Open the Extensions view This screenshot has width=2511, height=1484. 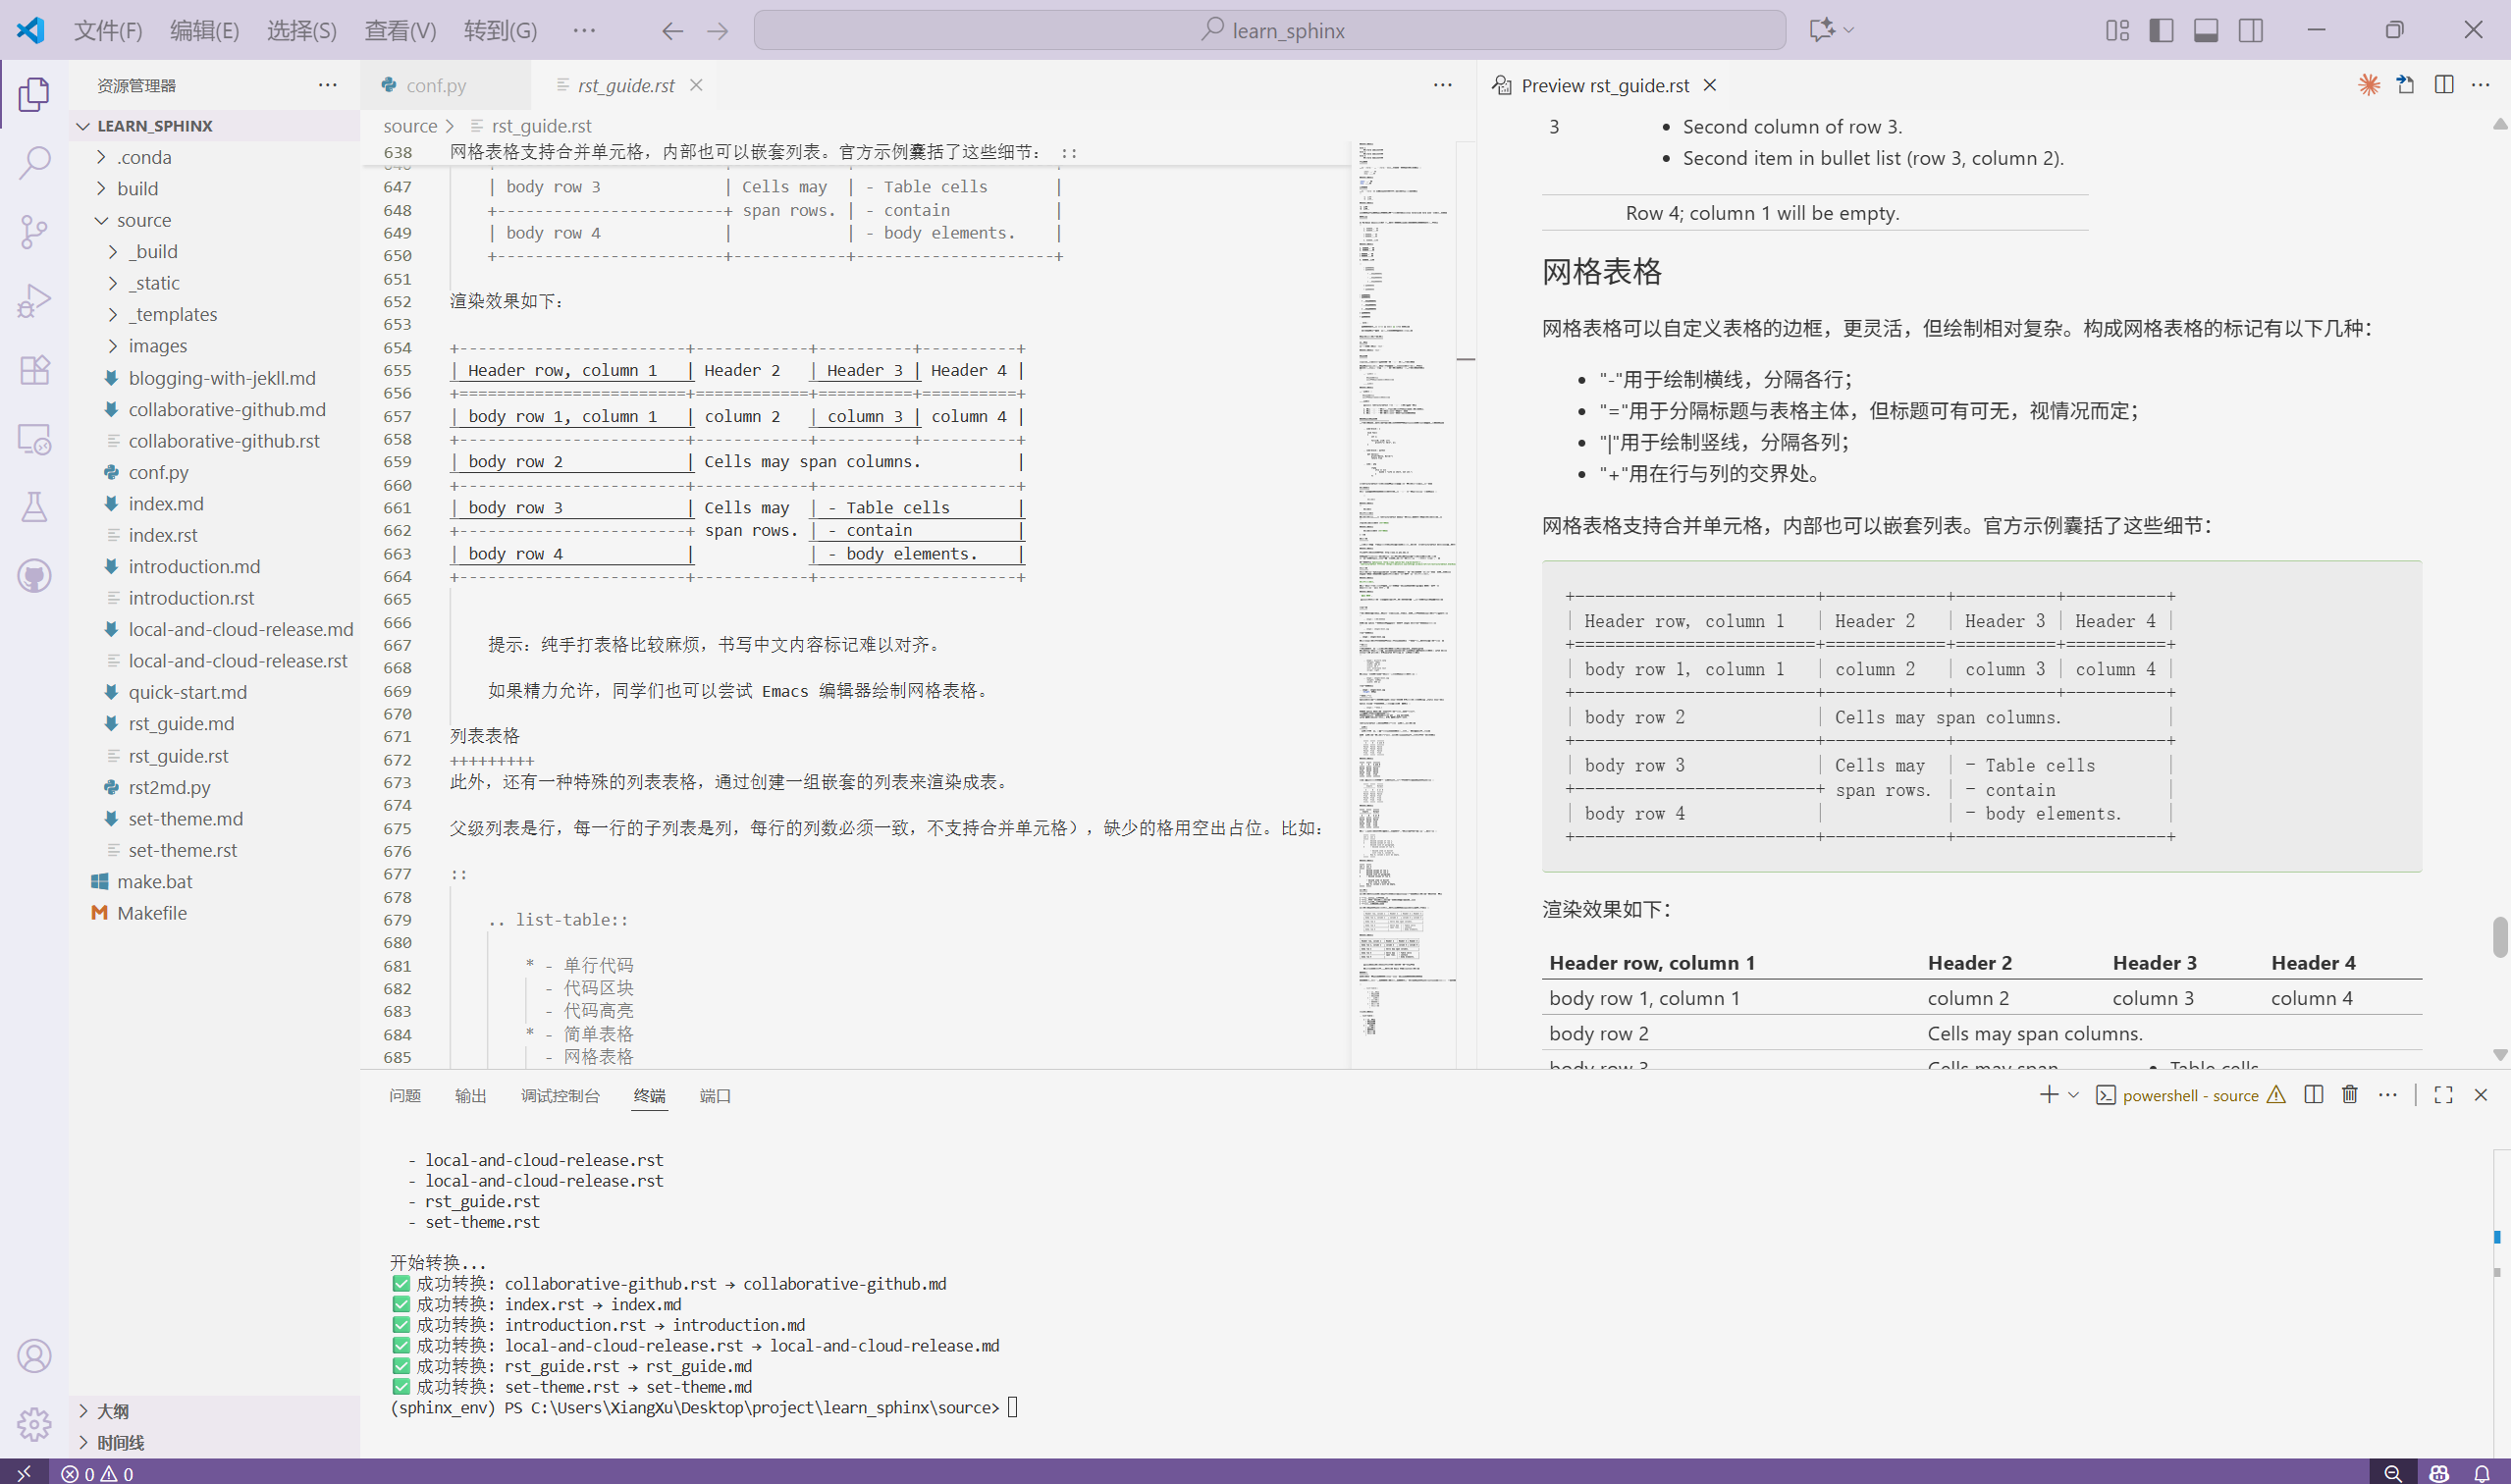(34, 369)
